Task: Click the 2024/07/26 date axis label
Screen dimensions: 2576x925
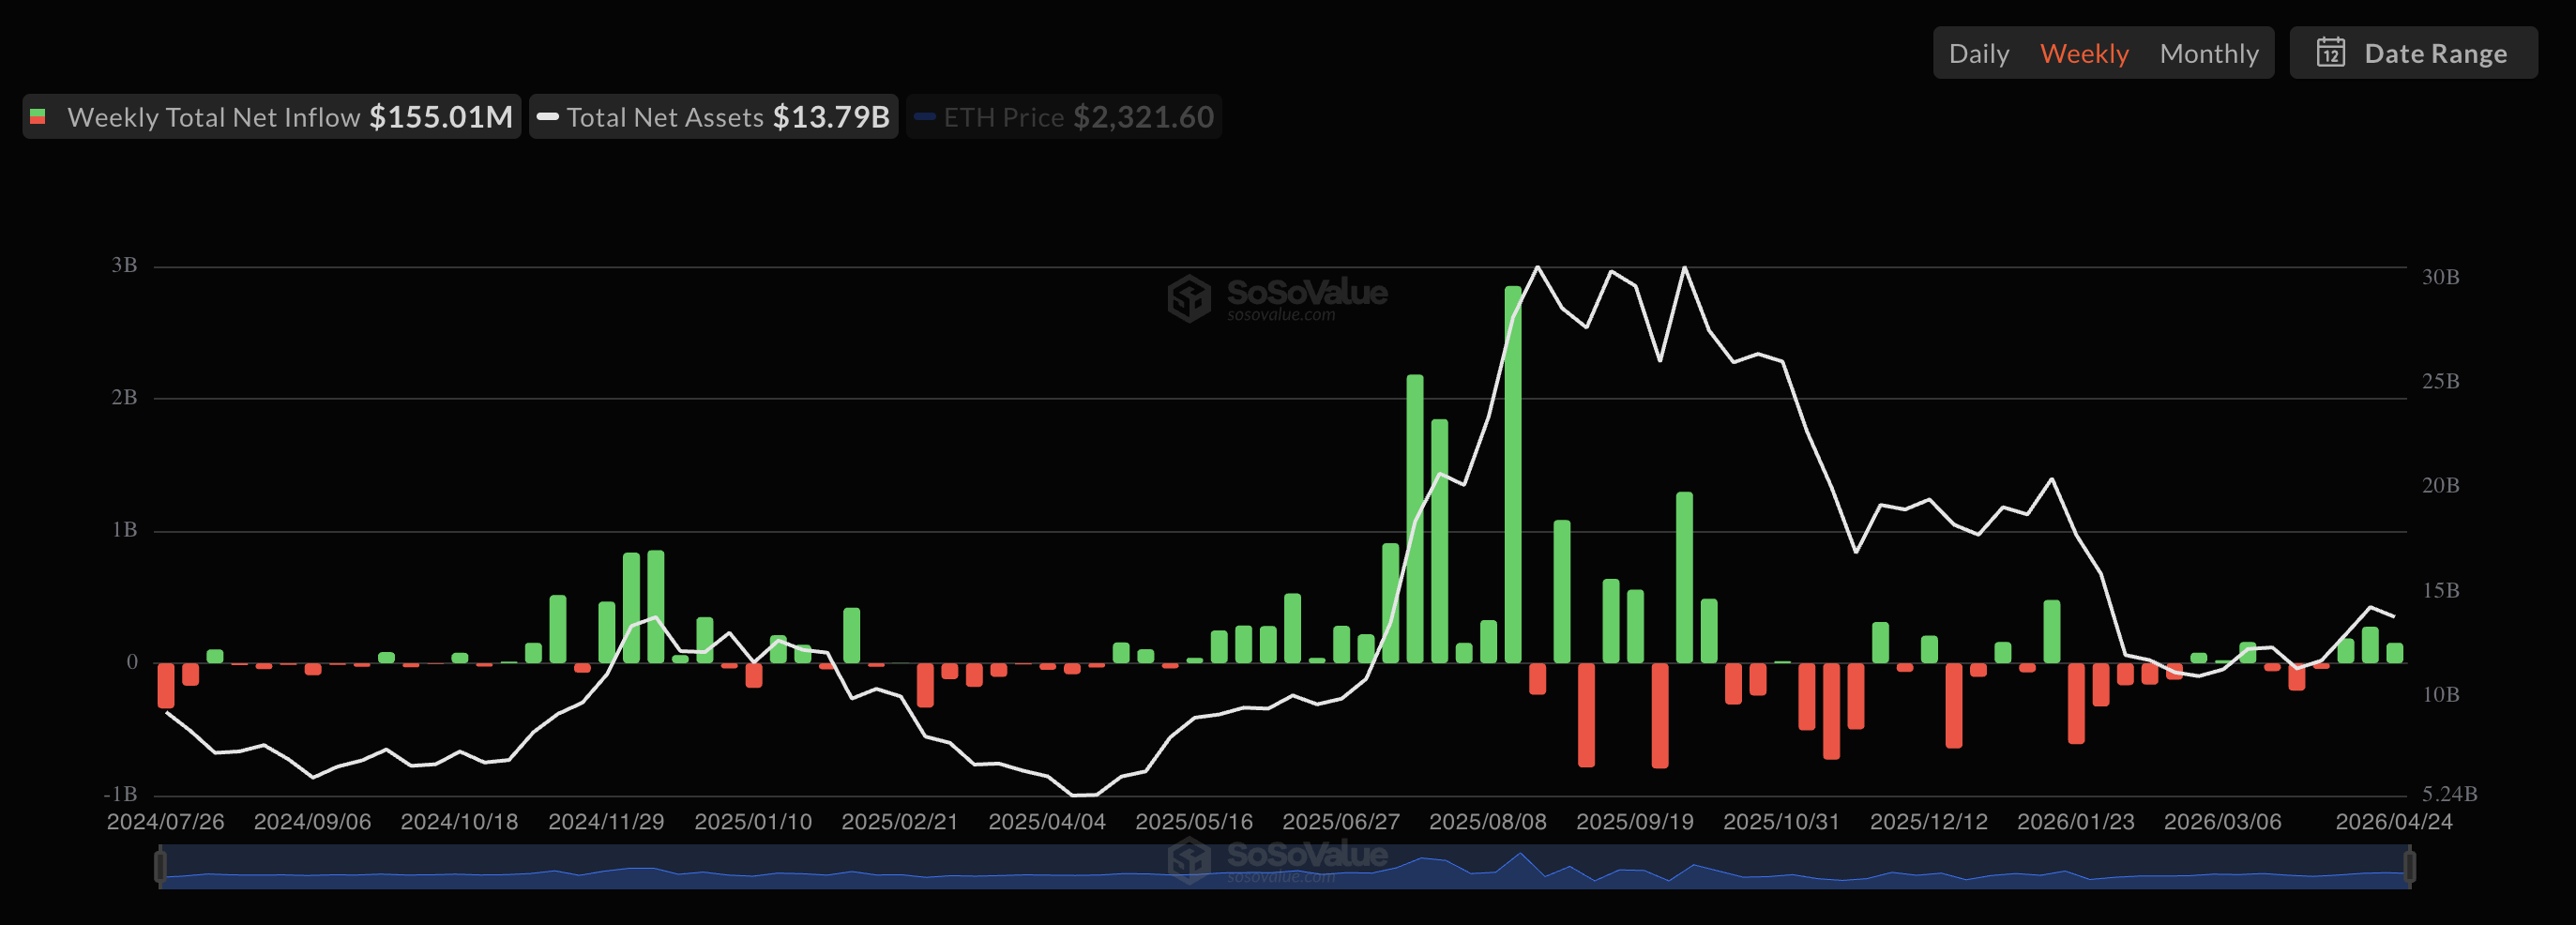Action: tap(165, 822)
